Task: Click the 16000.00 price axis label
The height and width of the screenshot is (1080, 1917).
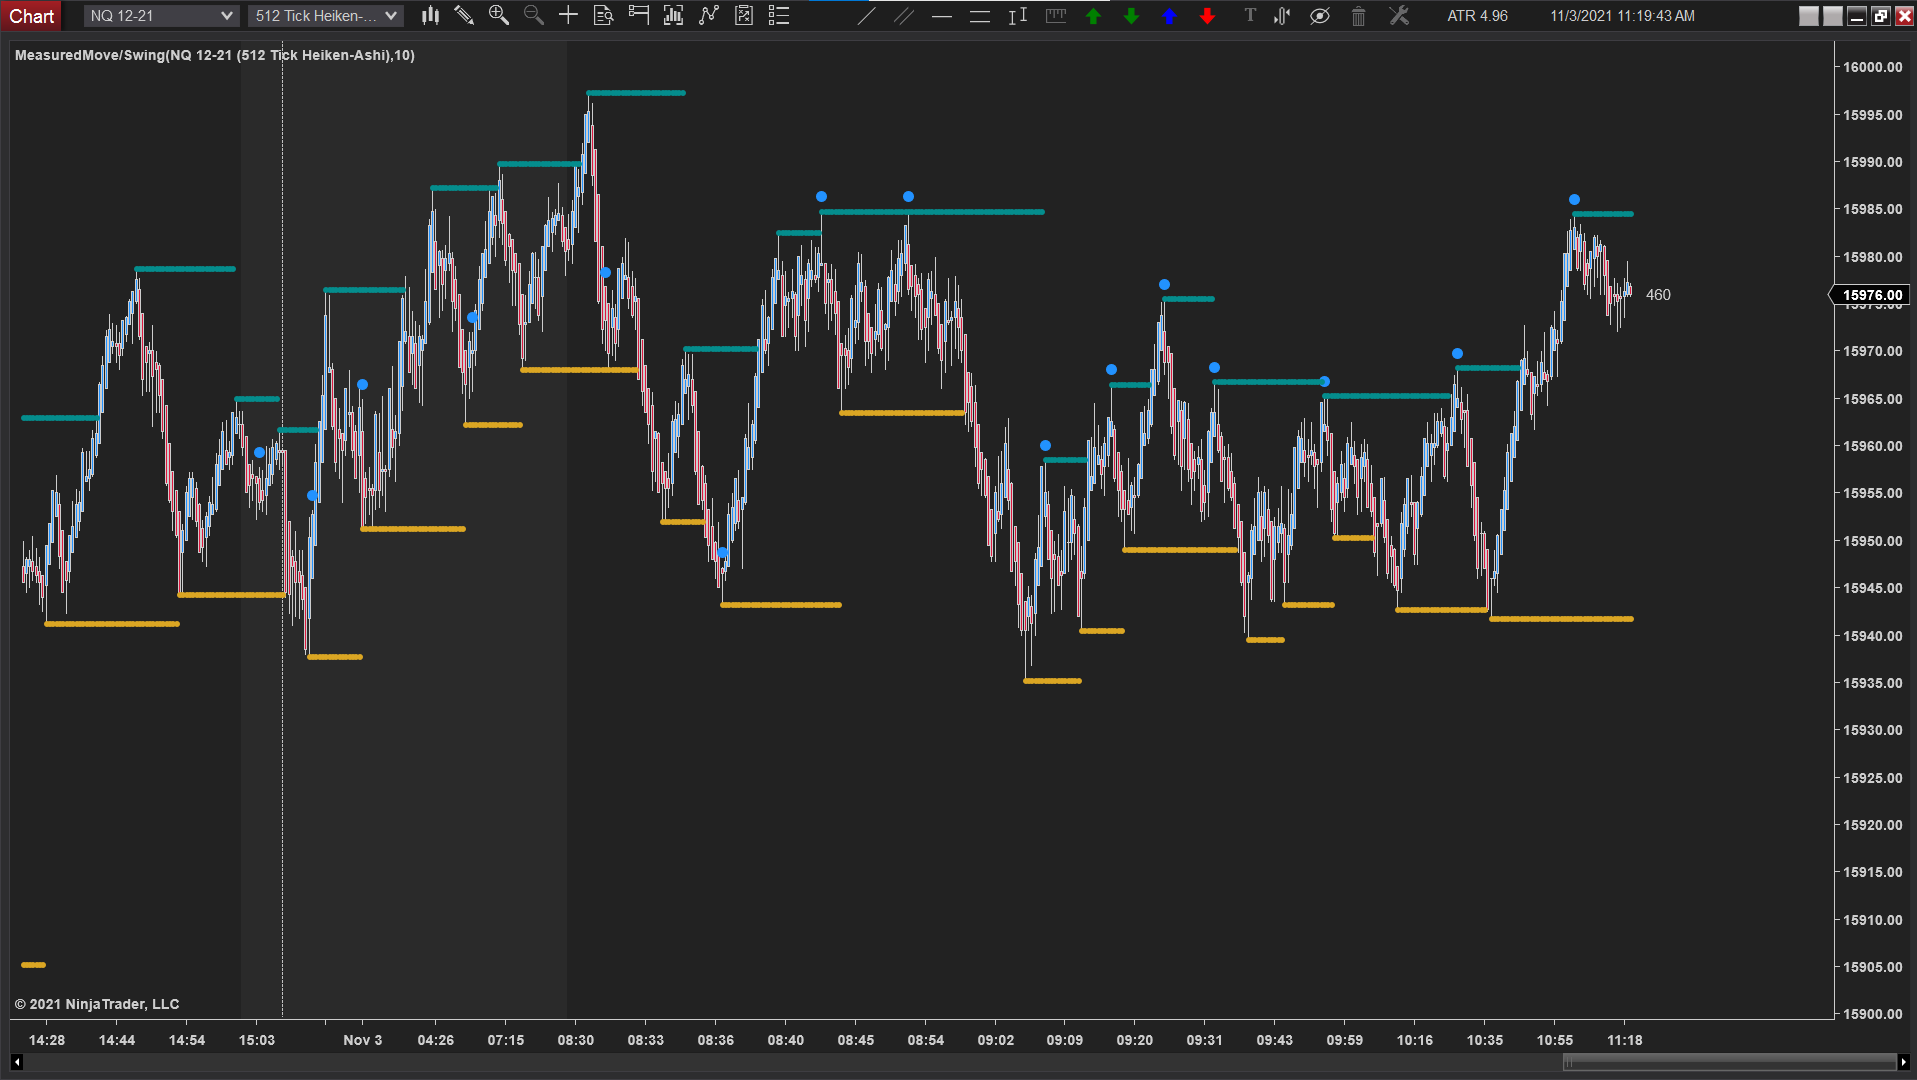Action: point(1873,67)
